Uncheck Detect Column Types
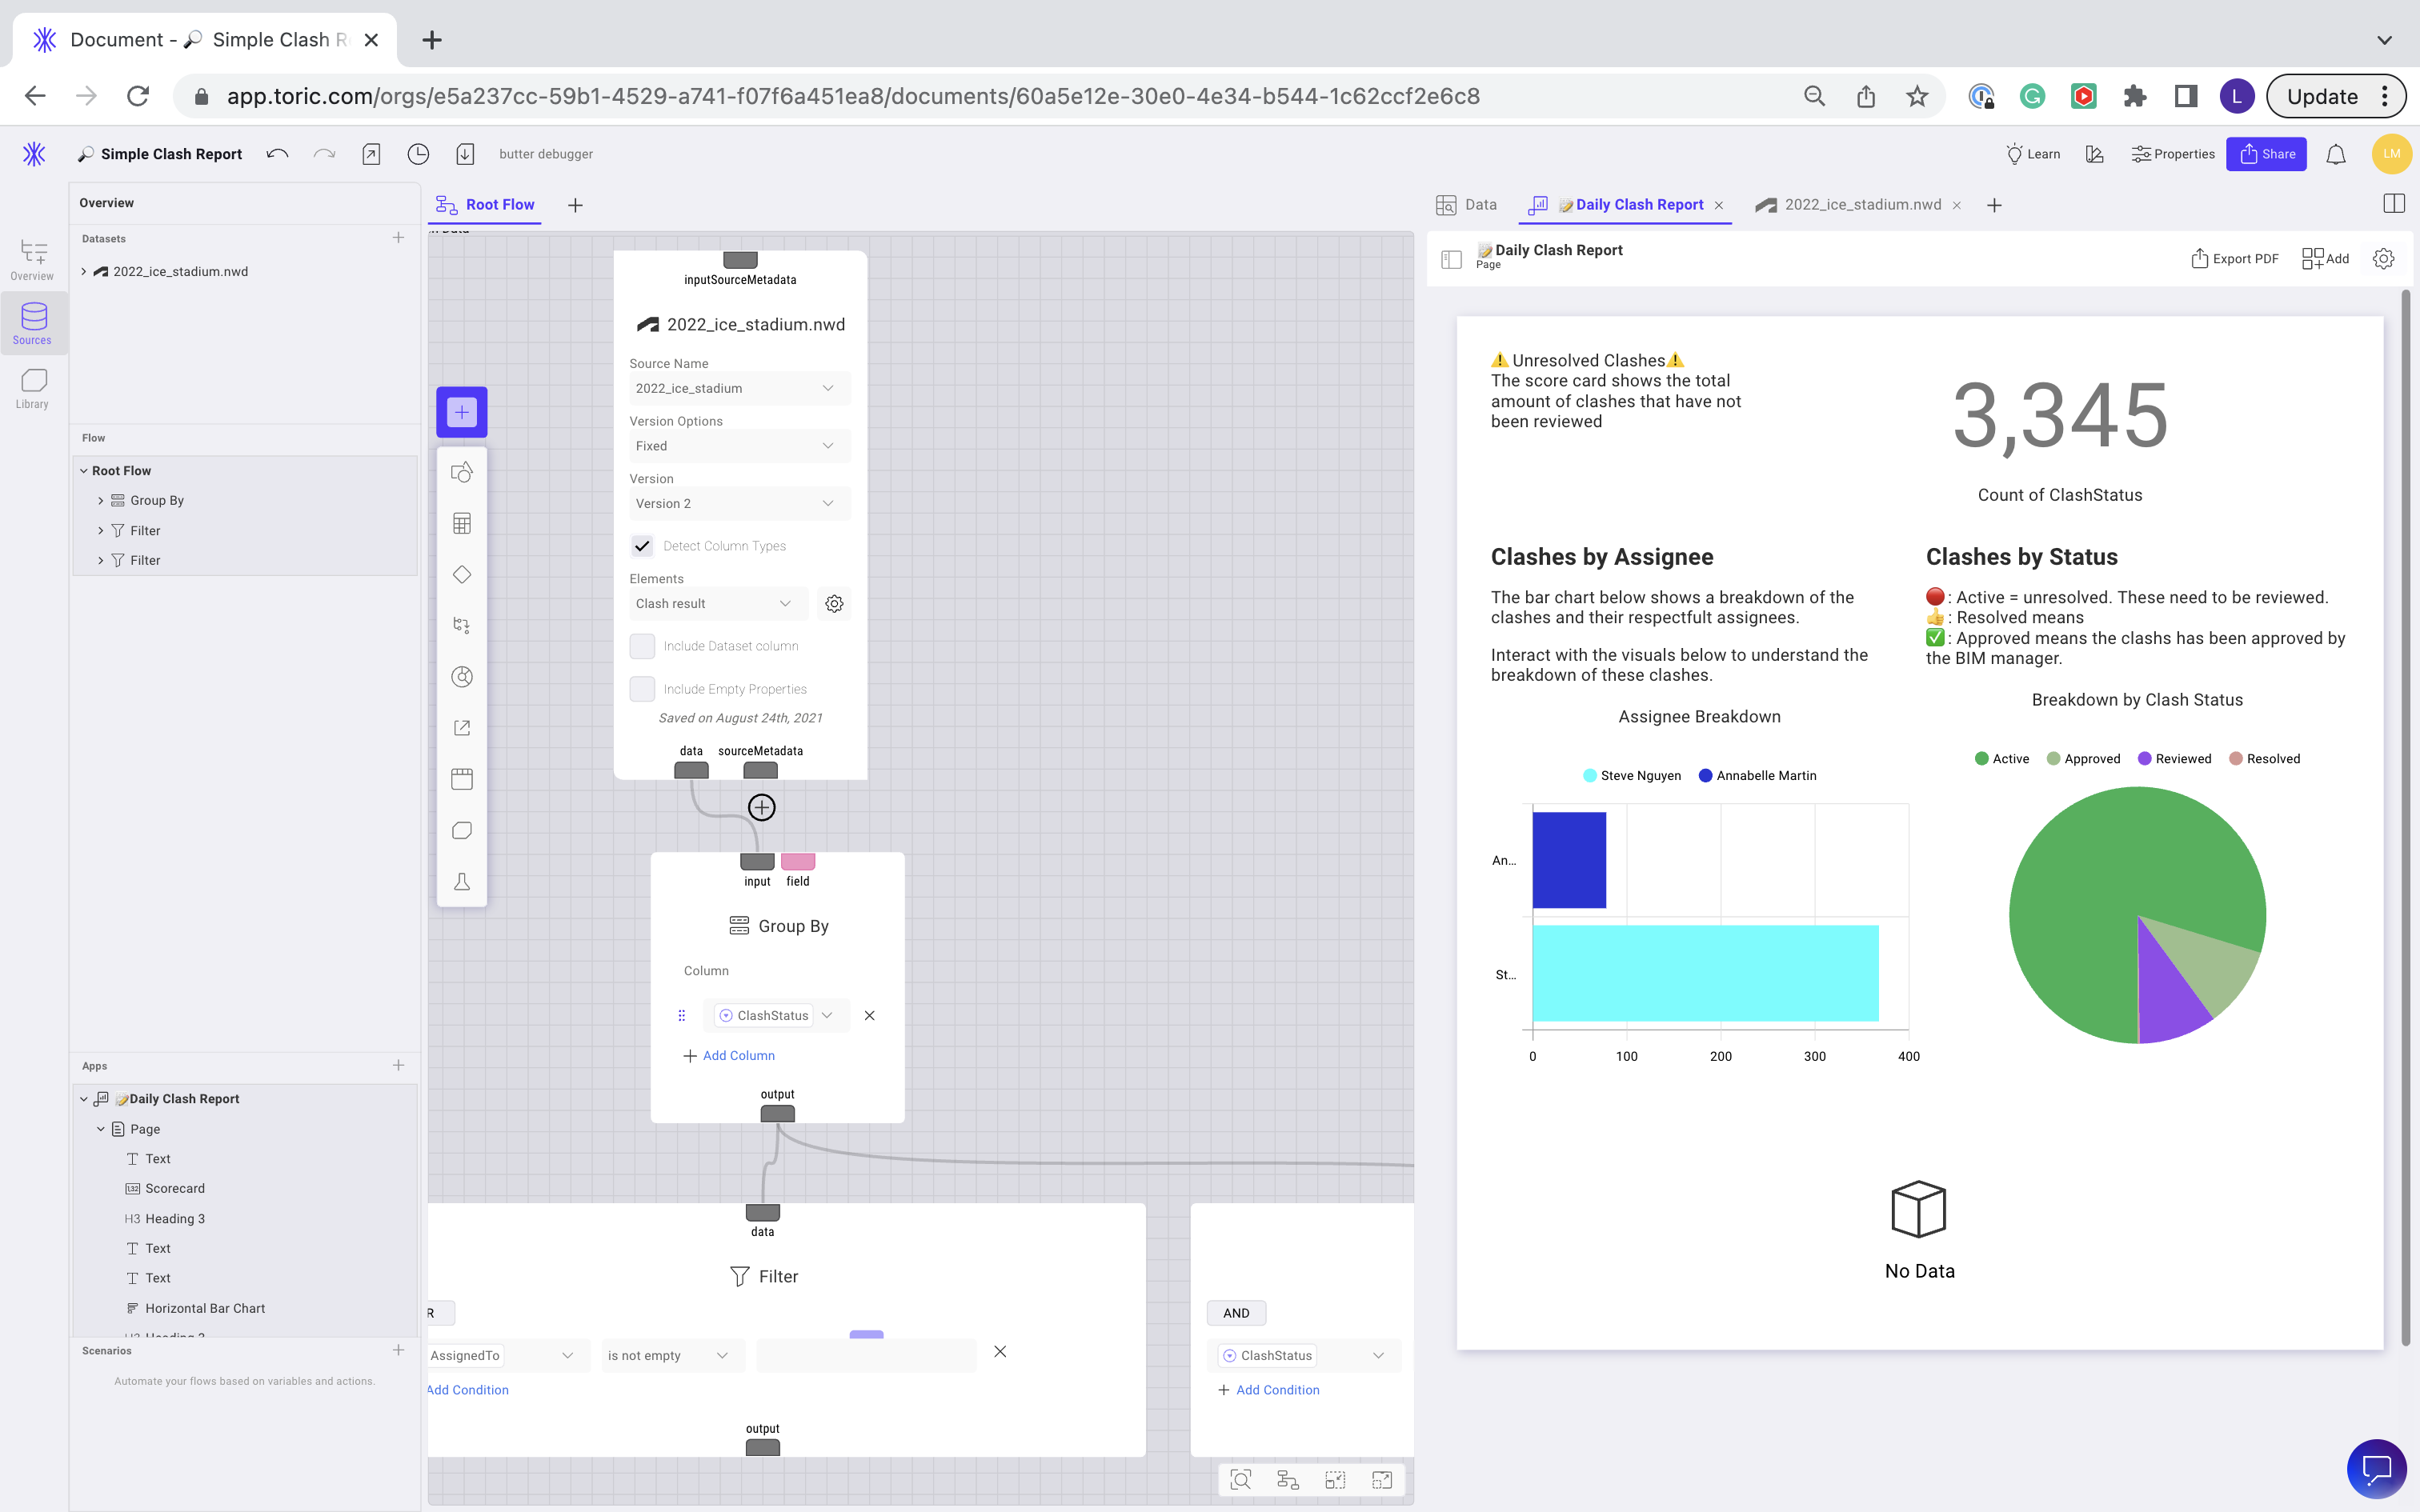The width and height of the screenshot is (2420, 1512). (642, 545)
